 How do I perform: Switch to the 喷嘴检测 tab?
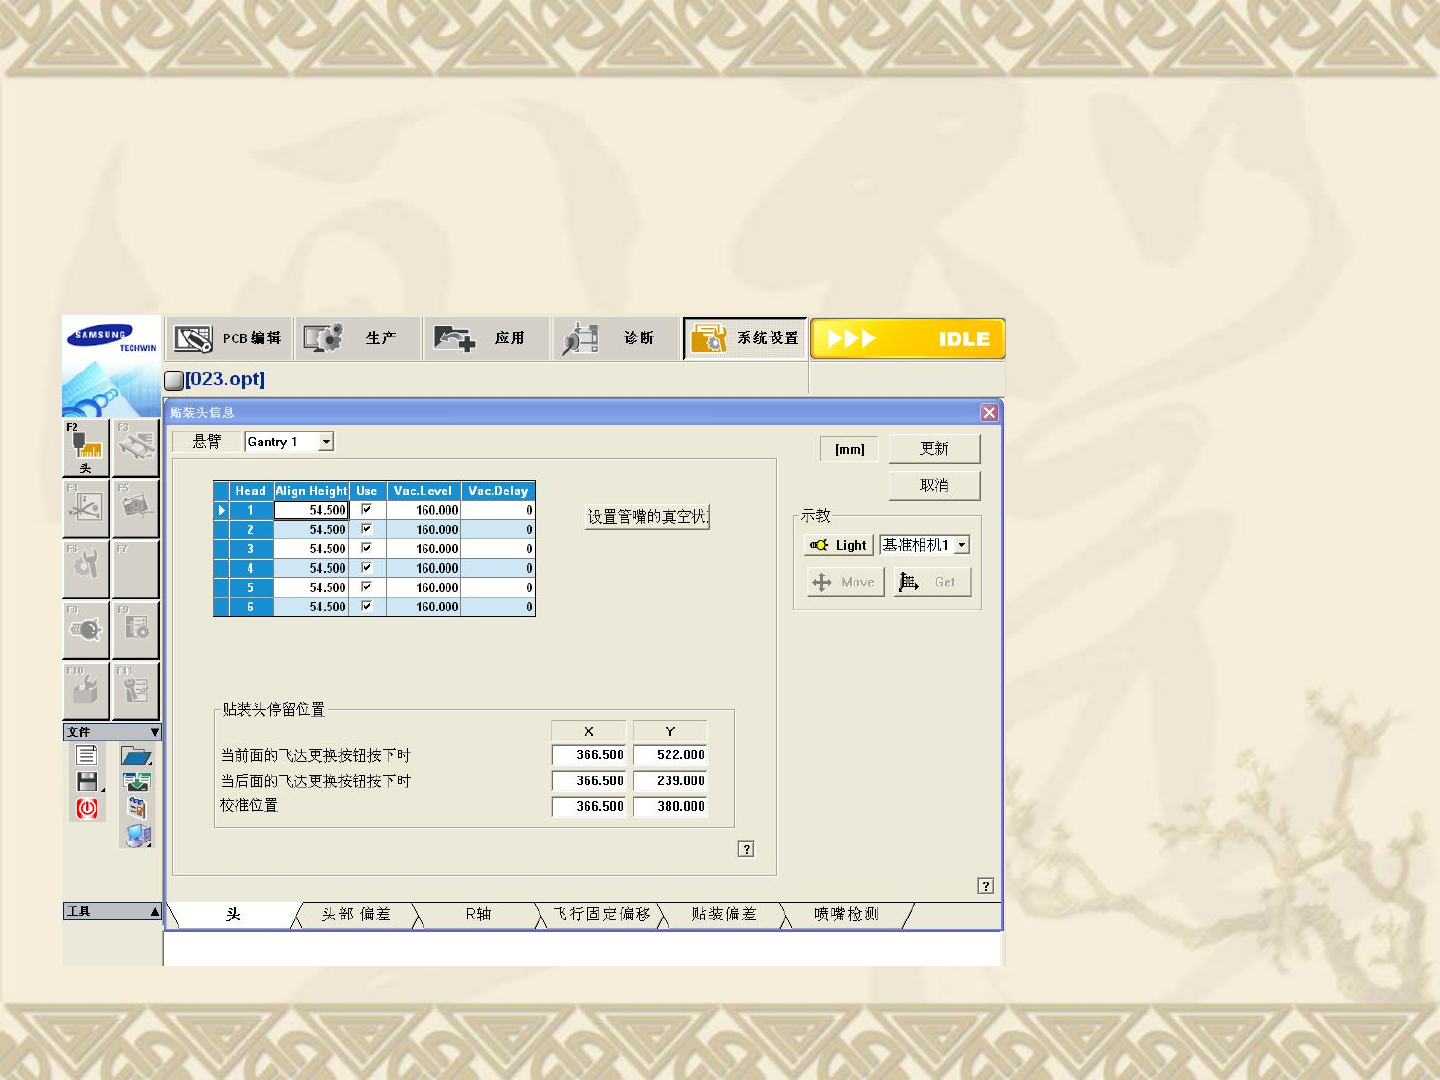coord(847,915)
